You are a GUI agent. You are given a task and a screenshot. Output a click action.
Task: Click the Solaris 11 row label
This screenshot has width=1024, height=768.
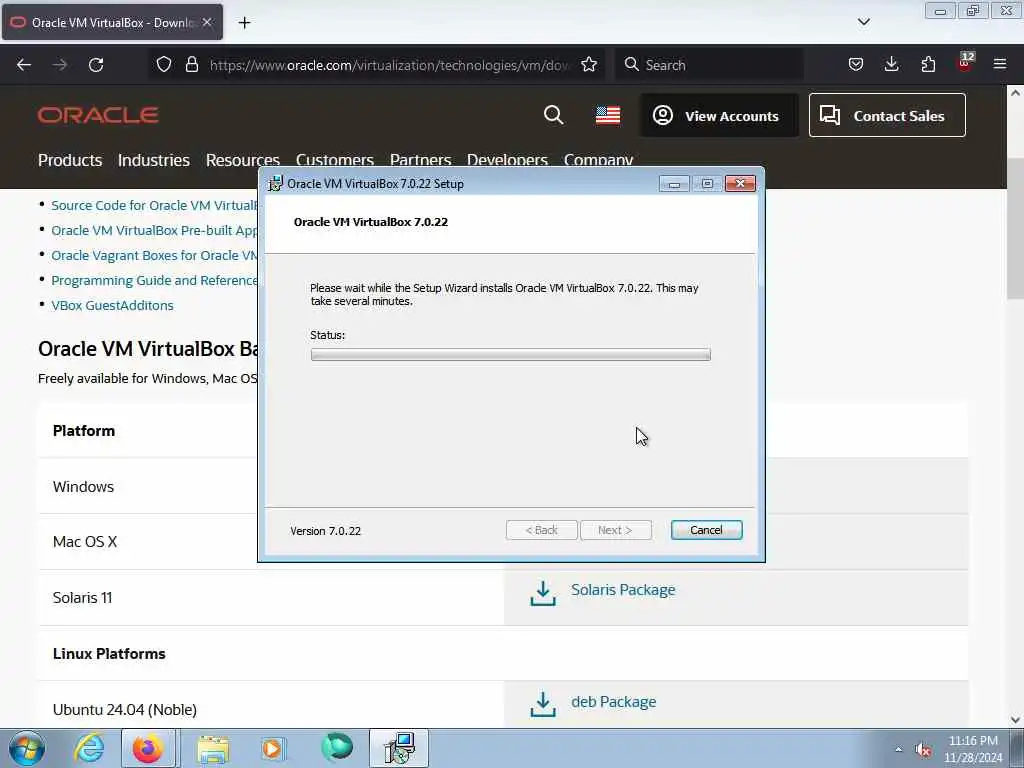point(82,598)
